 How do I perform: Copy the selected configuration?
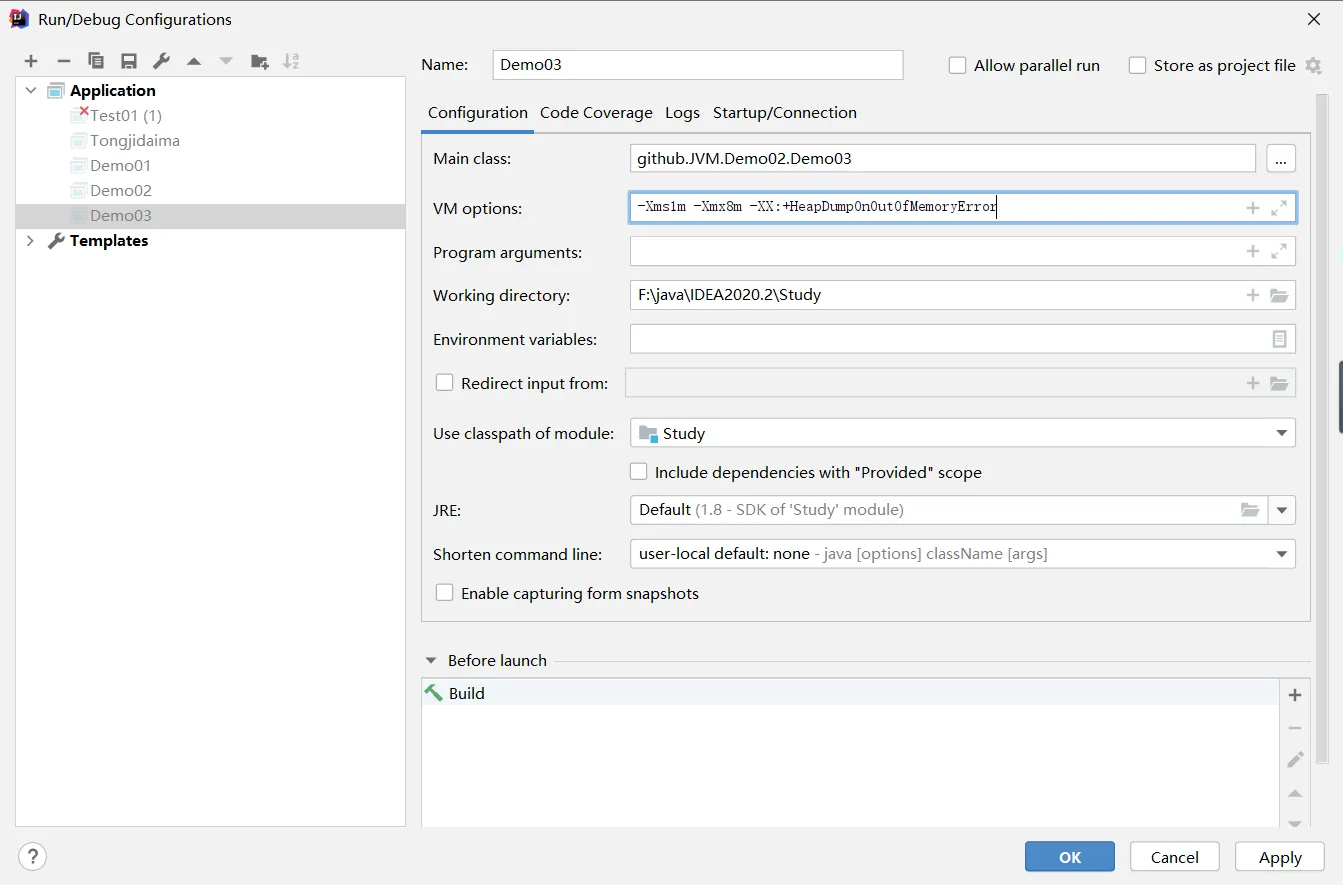(96, 61)
